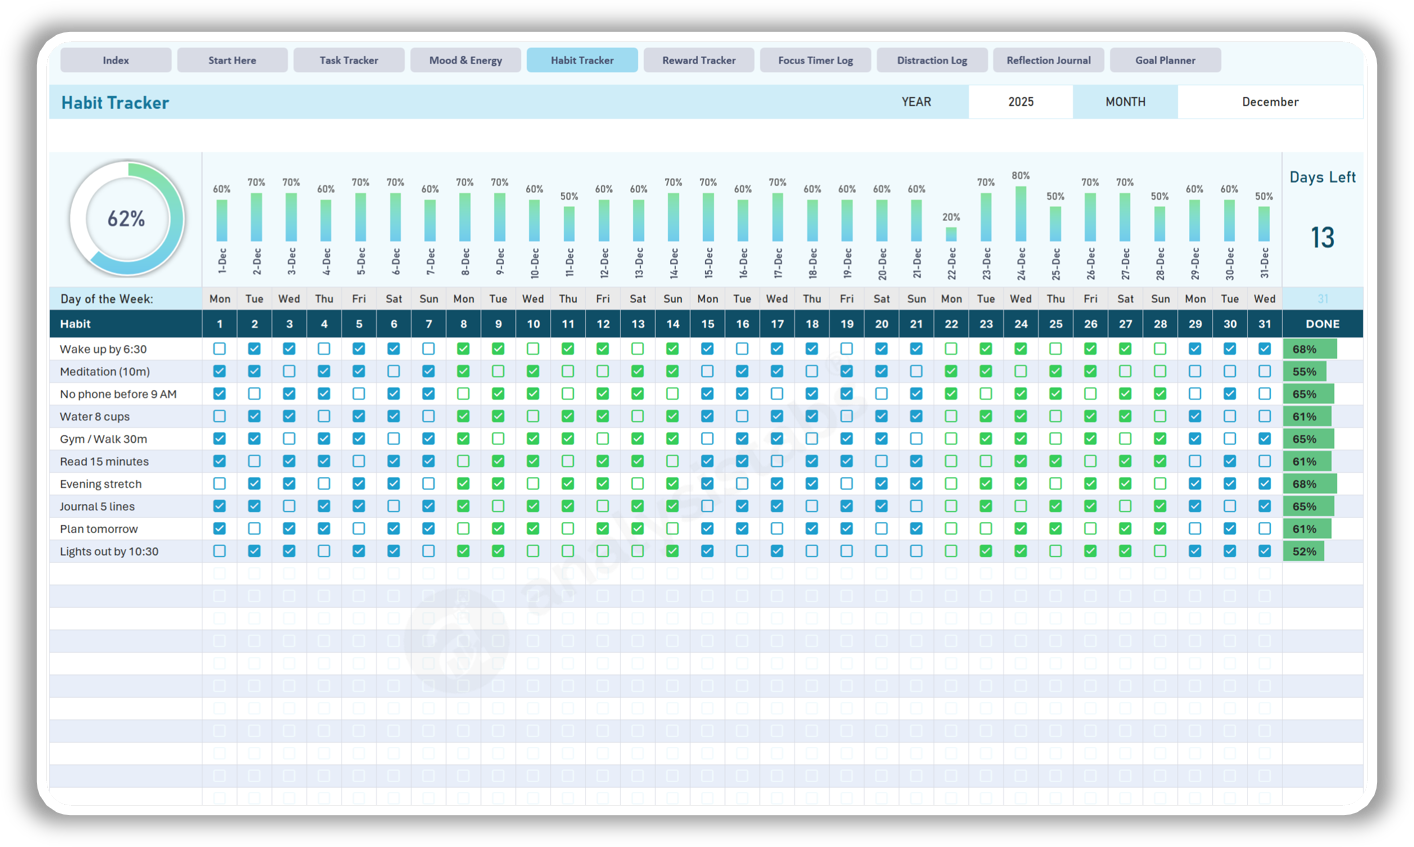The height and width of the screenshot is (847, 1414).
Task: Switch to the Task Tracker tab
Action: (348, 60)
